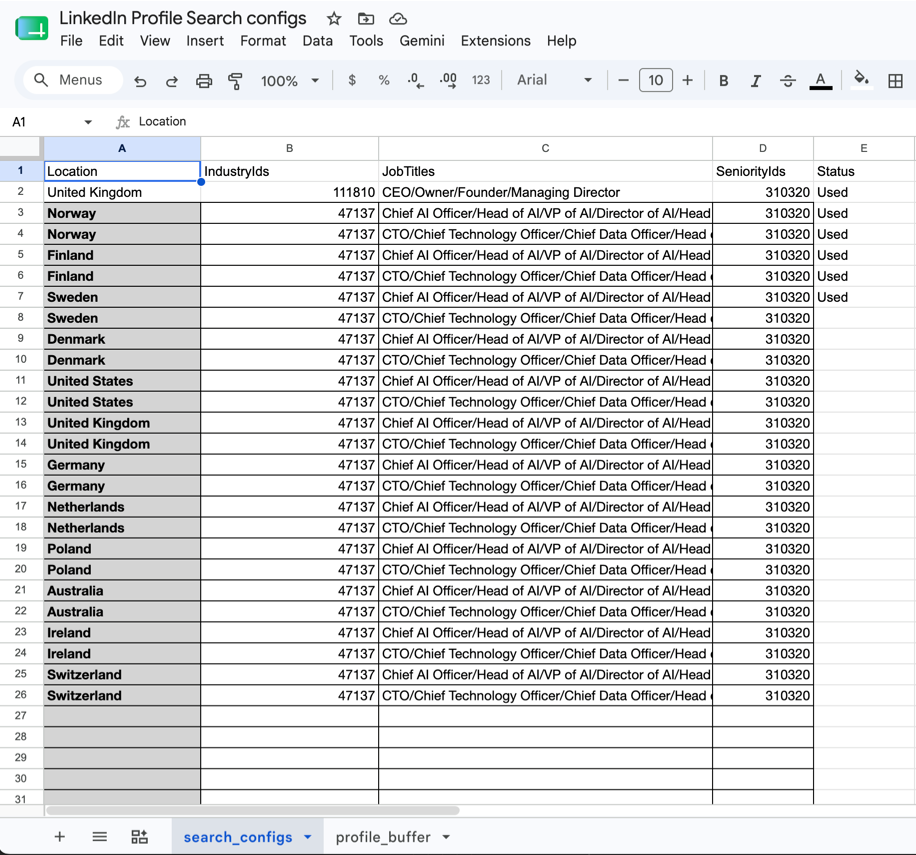Select the CEO/Owner/Founder/Managing Director cell
This screenshot has height=855, width=916.
(x=545, y=192)
